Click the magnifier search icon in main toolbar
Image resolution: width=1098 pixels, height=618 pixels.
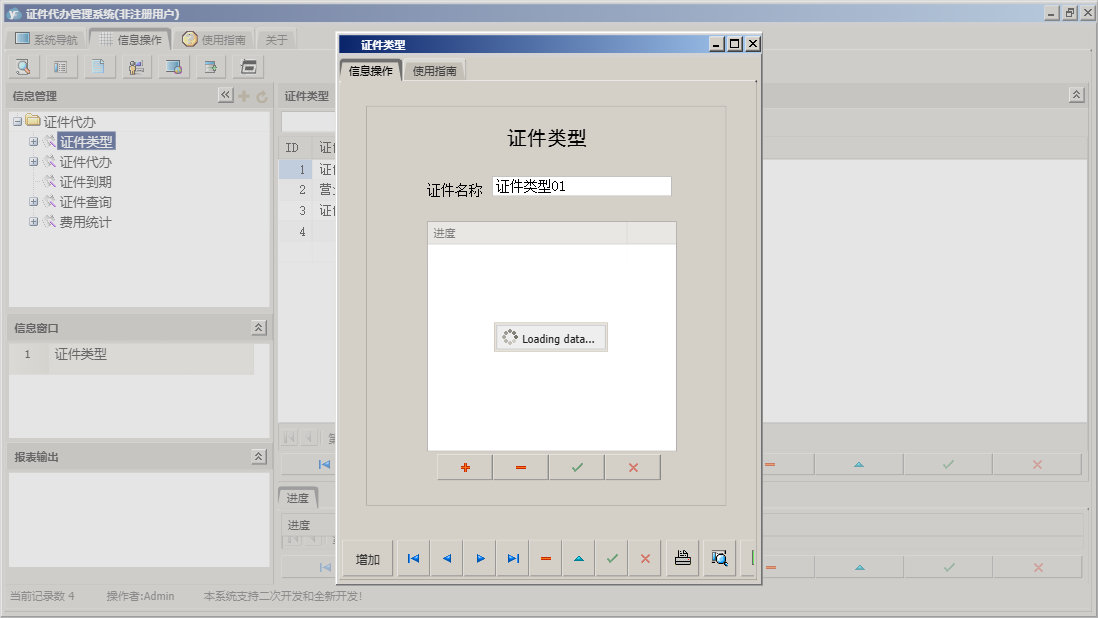[23, 67]
